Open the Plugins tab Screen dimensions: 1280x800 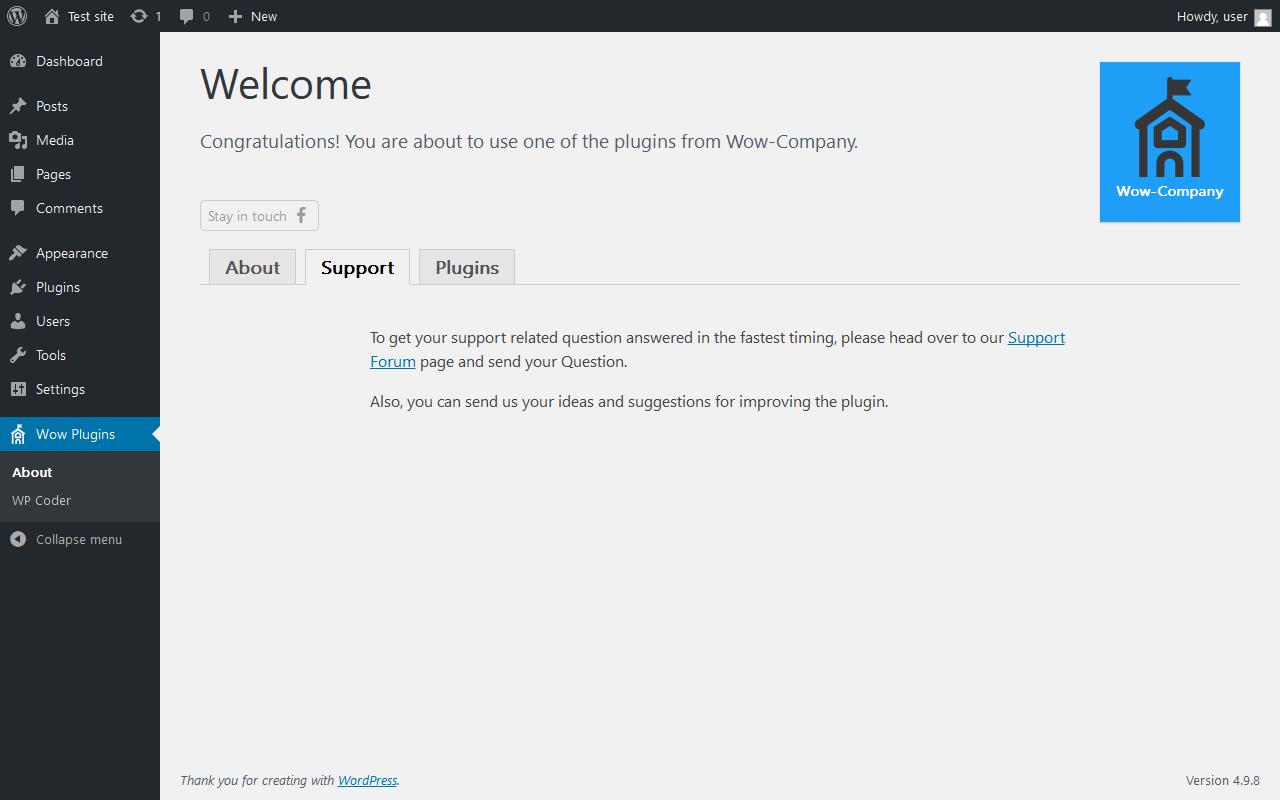pyautogui.click(x=467, y=267)
